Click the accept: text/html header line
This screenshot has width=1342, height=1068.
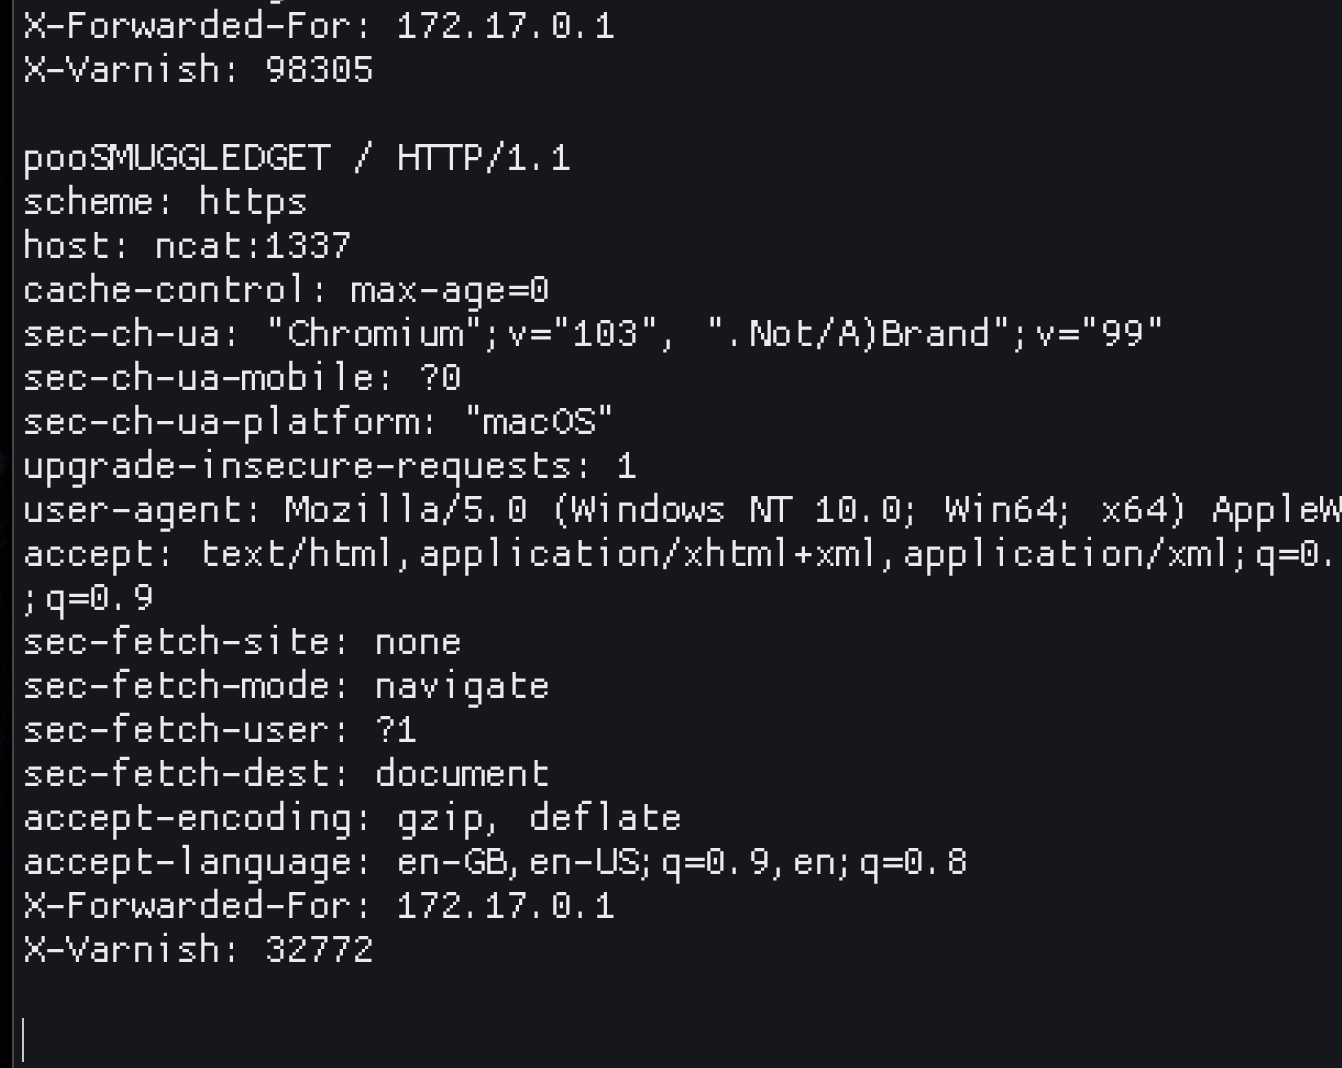pos(678,554)
